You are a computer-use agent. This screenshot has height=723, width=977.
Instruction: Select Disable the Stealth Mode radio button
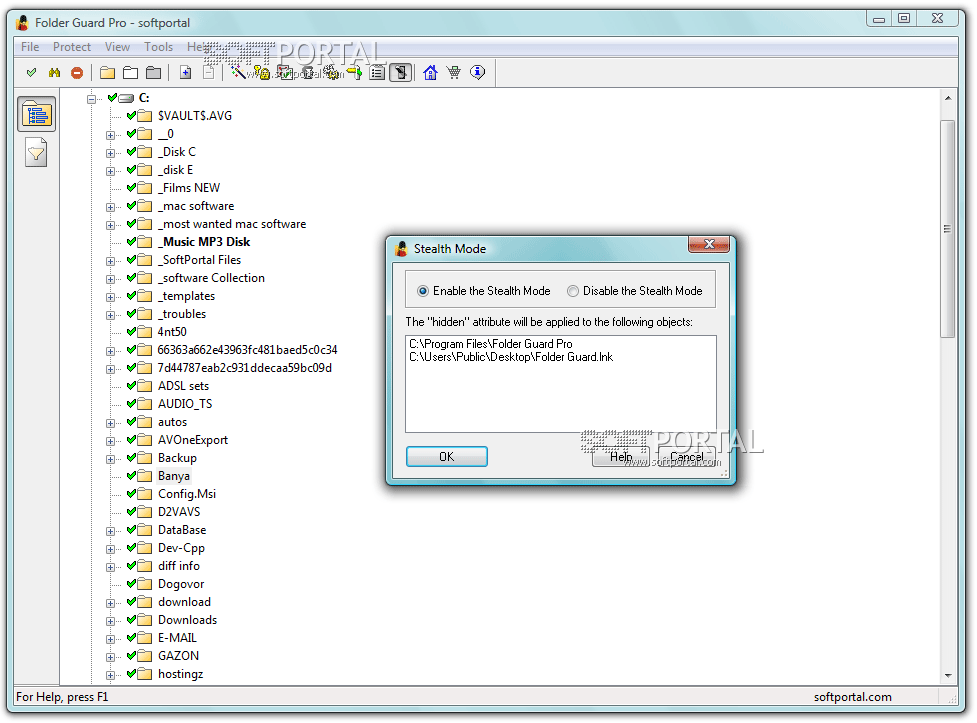tap(573, 291)
